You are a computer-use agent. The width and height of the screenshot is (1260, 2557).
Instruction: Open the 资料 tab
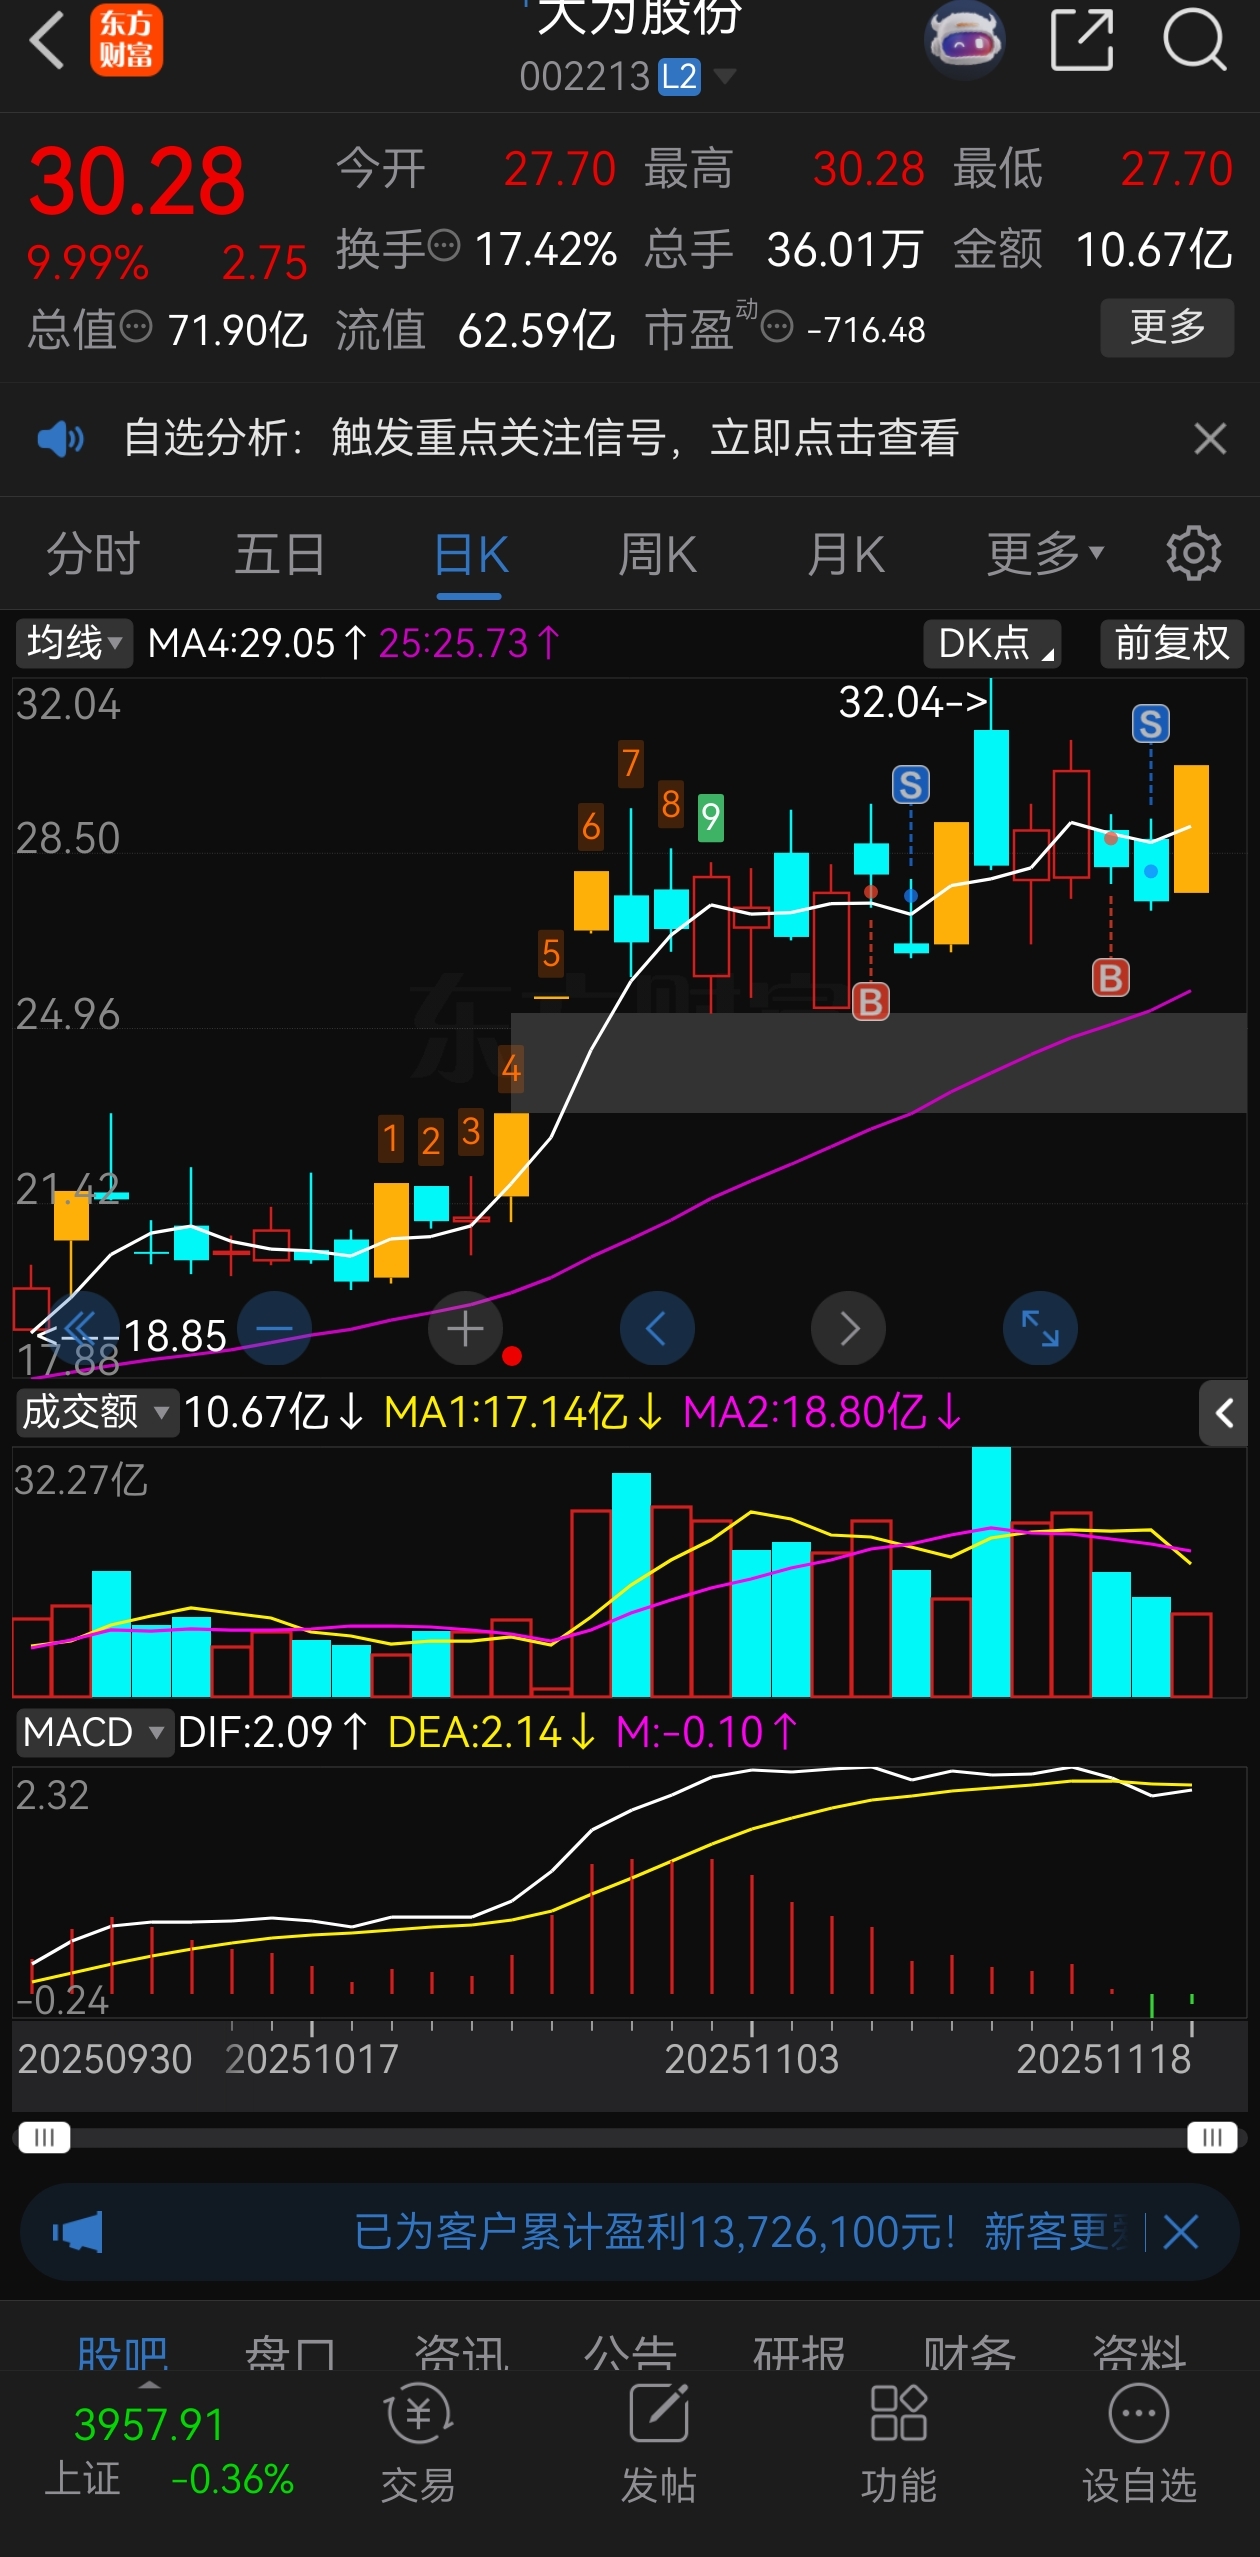[1139, 2354]
